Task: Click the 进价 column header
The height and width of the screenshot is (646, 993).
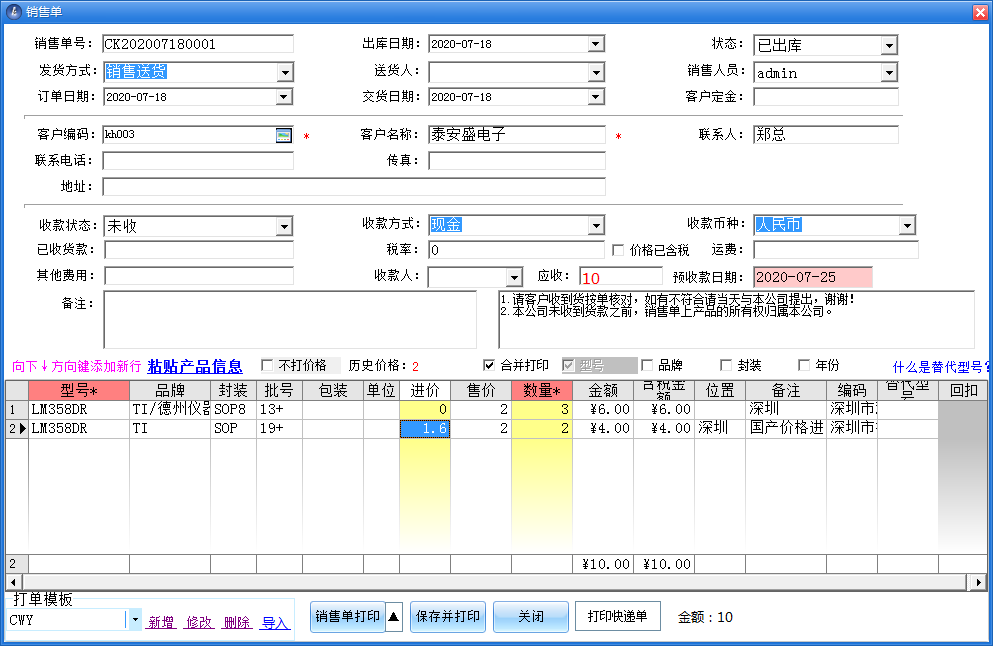Action: click(x=425, y=390)
